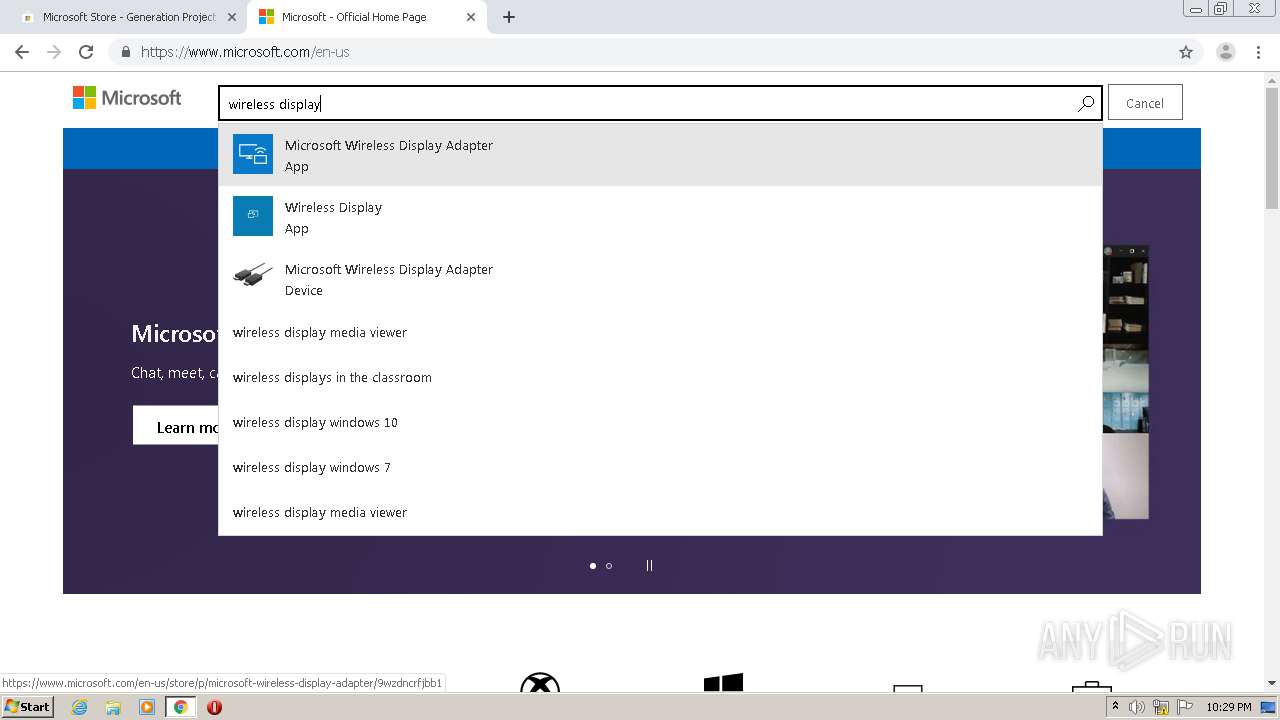This screenshot has width=1280, height=720.
Task: Launch Internet Explorer from taskbar
Action: (80, 707)
